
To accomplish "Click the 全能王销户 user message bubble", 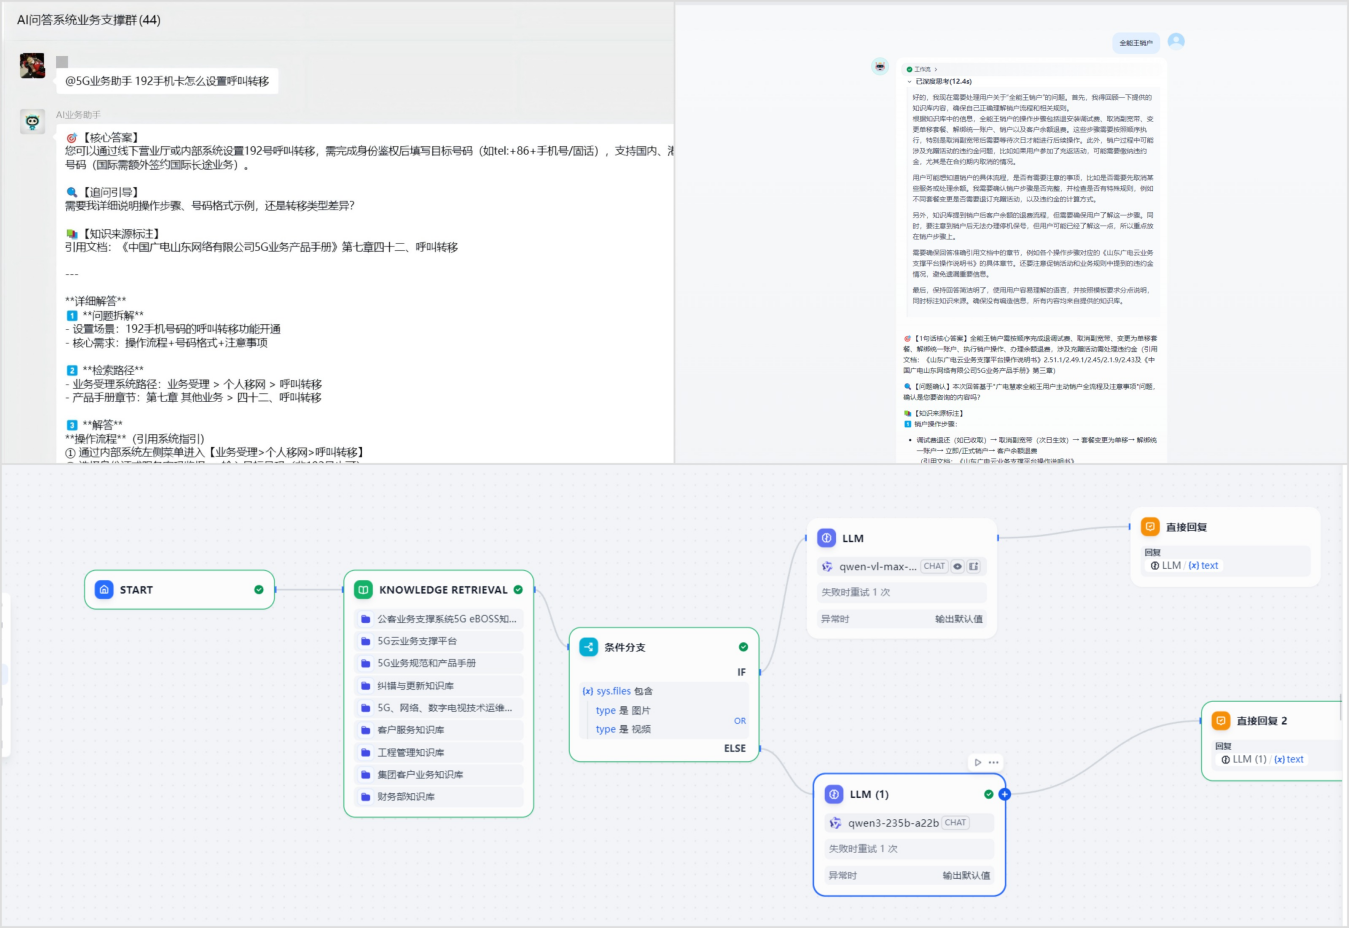I will [x=1135, y=43].
